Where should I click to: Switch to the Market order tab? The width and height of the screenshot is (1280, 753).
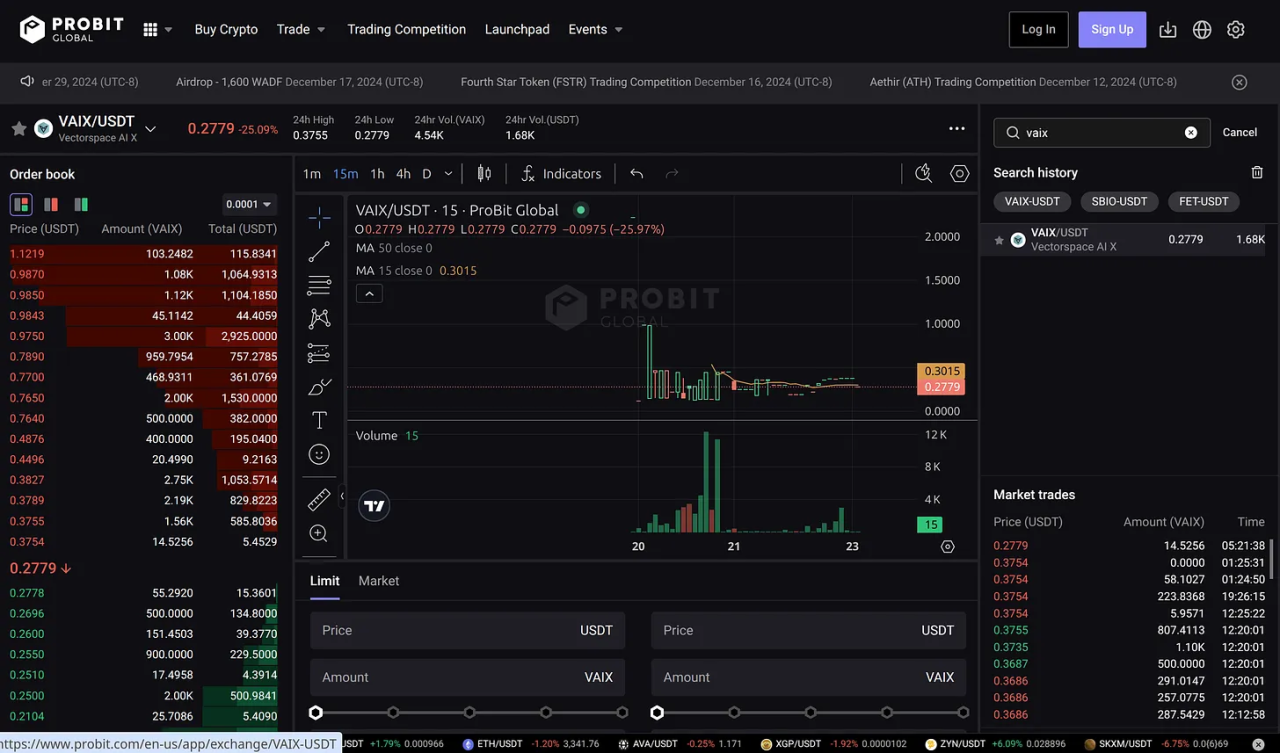(x=378, y=581)
